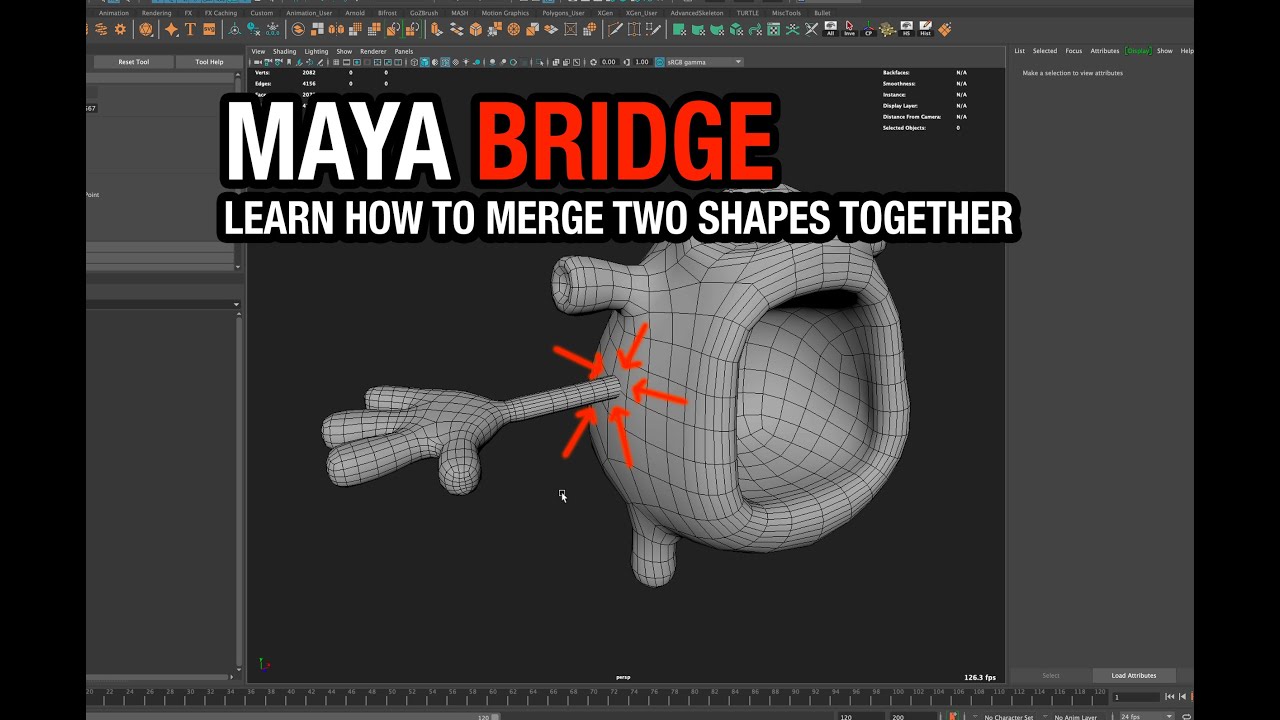Click the Reset Tool button

[x=133, y=62]
